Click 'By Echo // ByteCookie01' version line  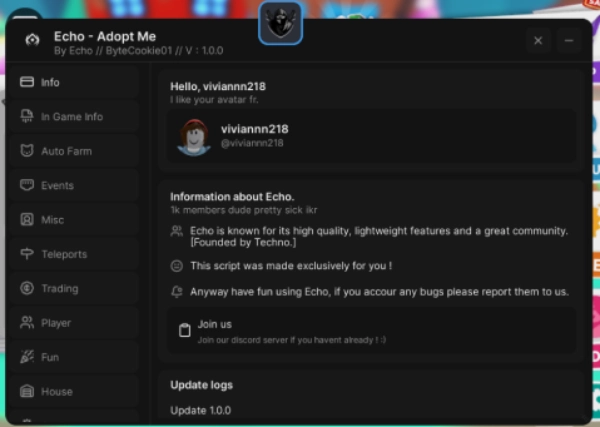pyautogui.click(x=139, y=51)
